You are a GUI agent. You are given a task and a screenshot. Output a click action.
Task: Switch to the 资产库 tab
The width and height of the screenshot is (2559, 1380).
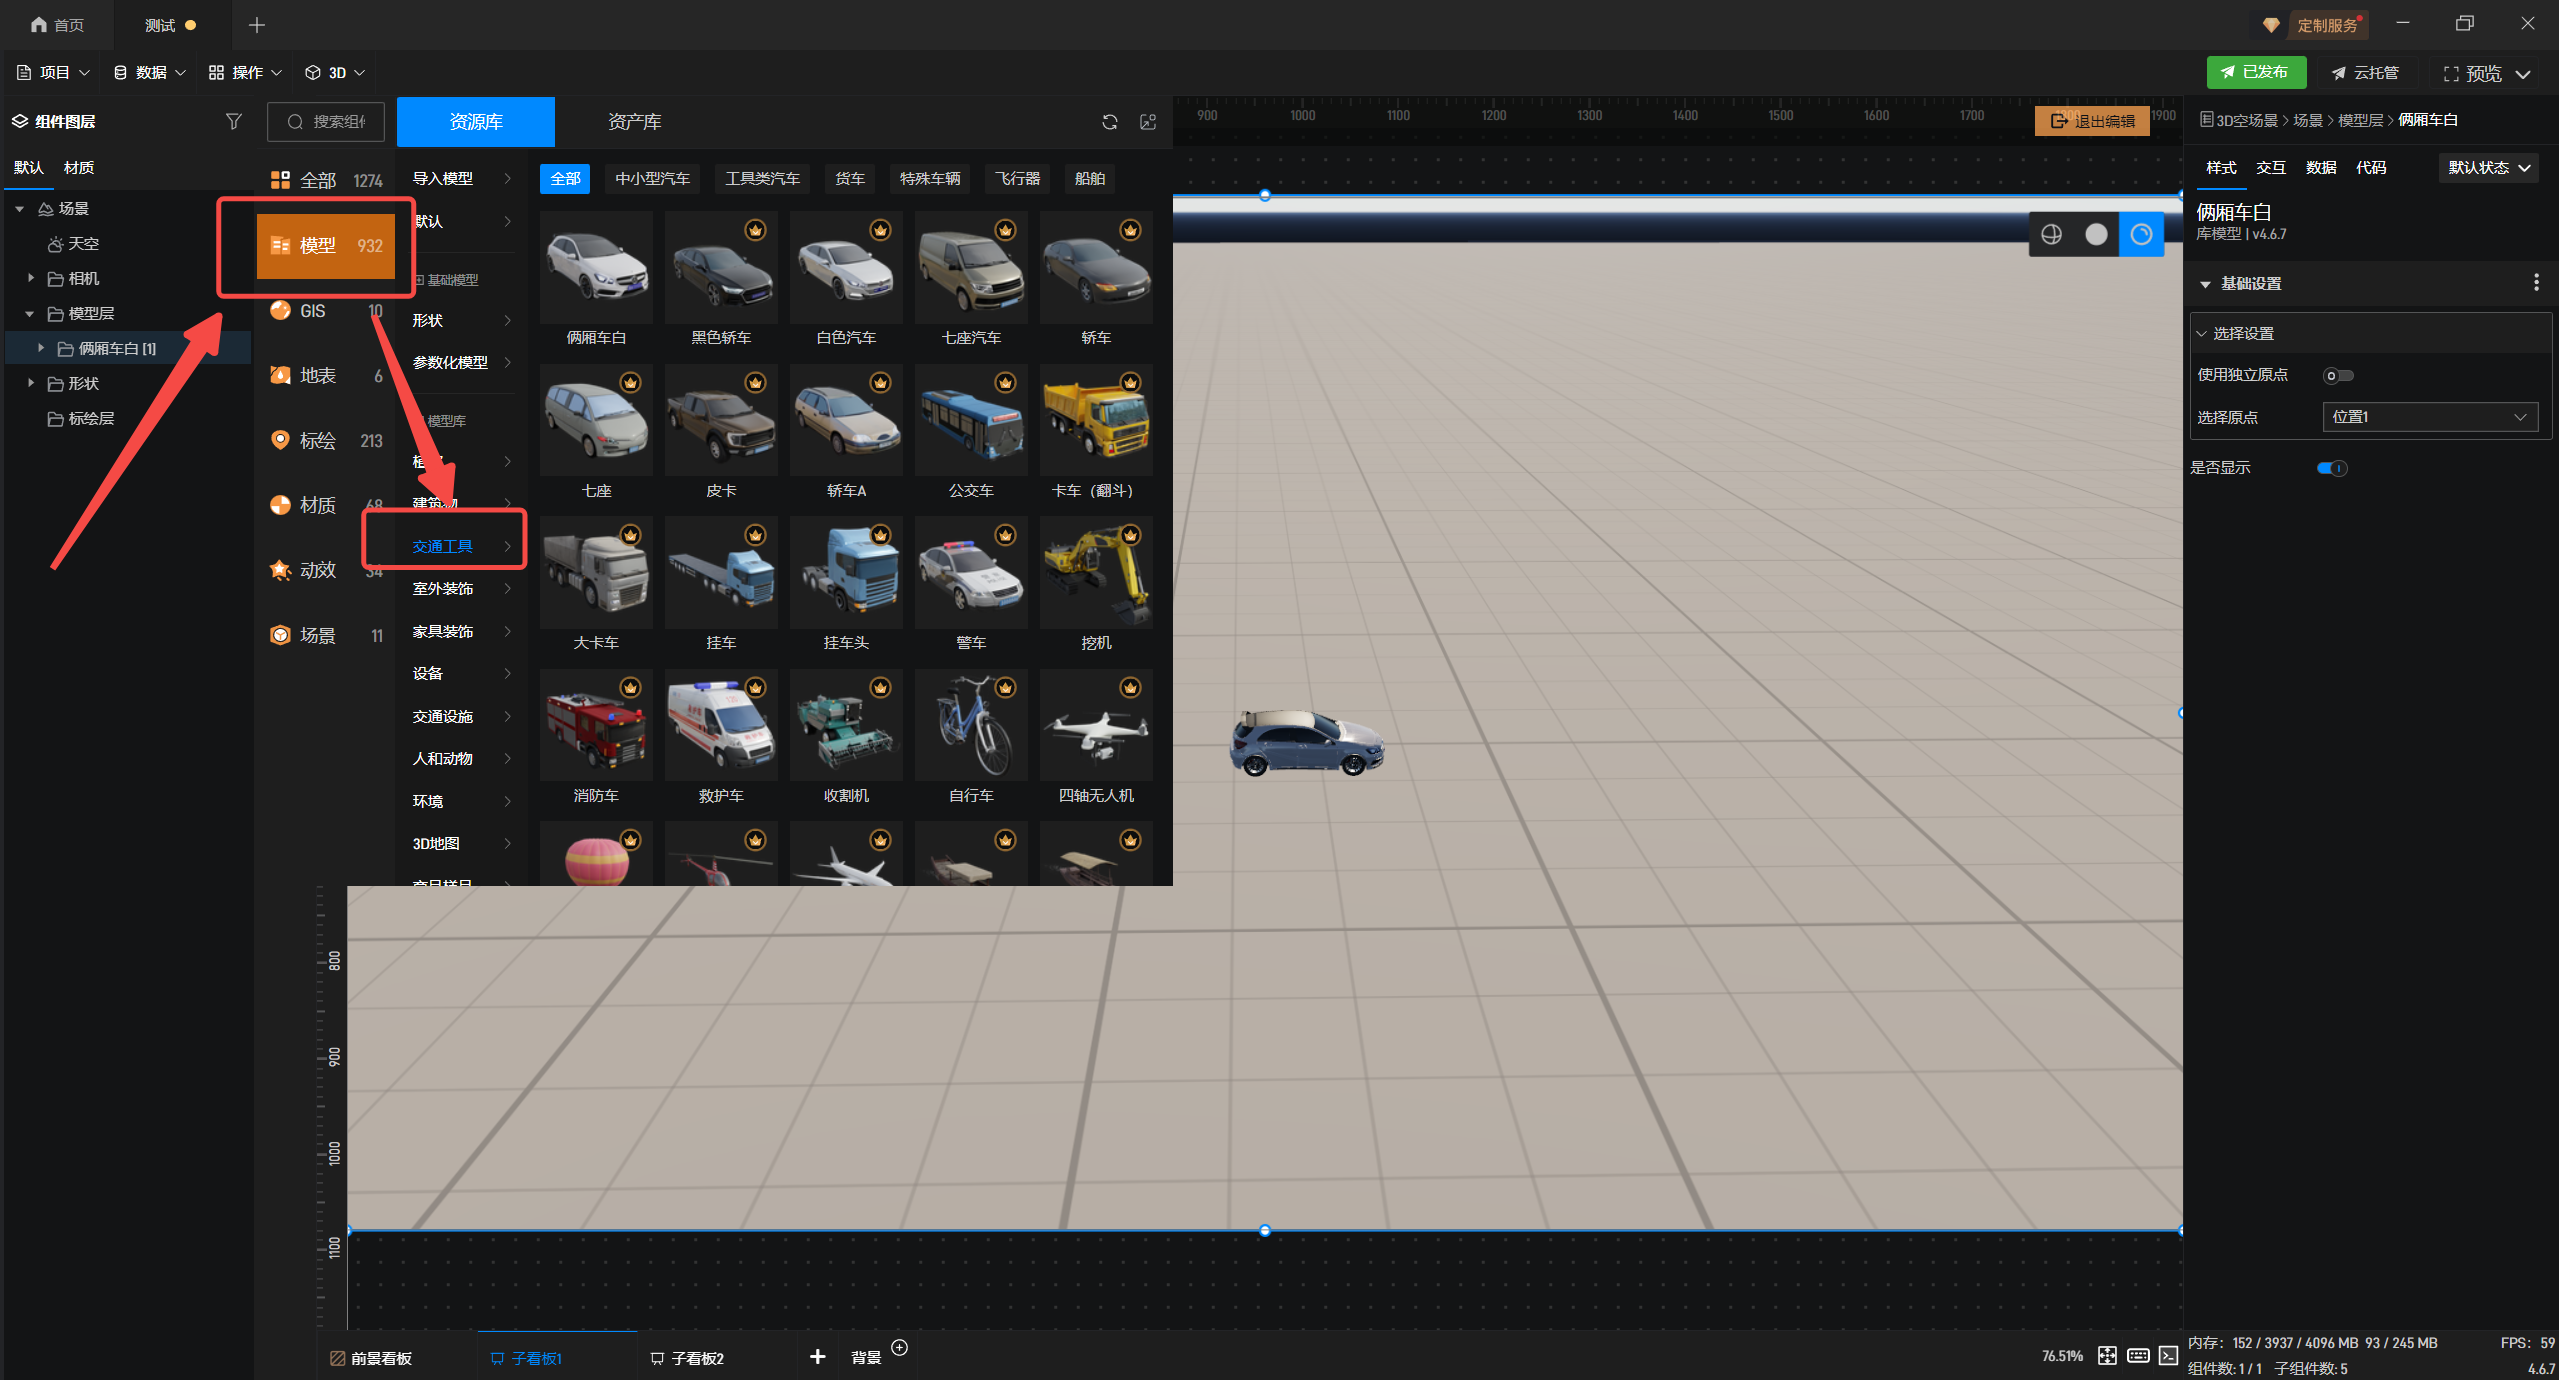[634, 122]
